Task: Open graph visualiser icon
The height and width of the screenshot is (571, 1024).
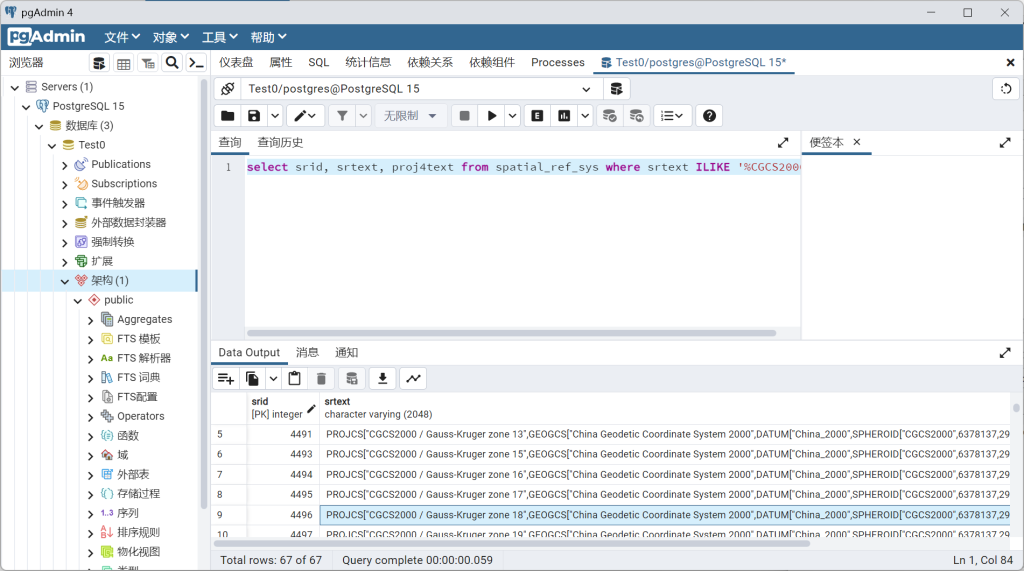Action: 413,378
